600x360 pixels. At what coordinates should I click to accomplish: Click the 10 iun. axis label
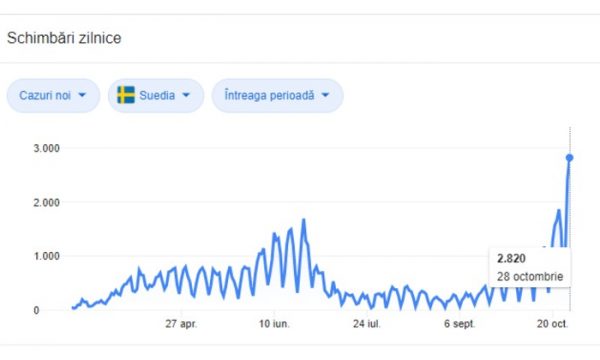[274, 324]
